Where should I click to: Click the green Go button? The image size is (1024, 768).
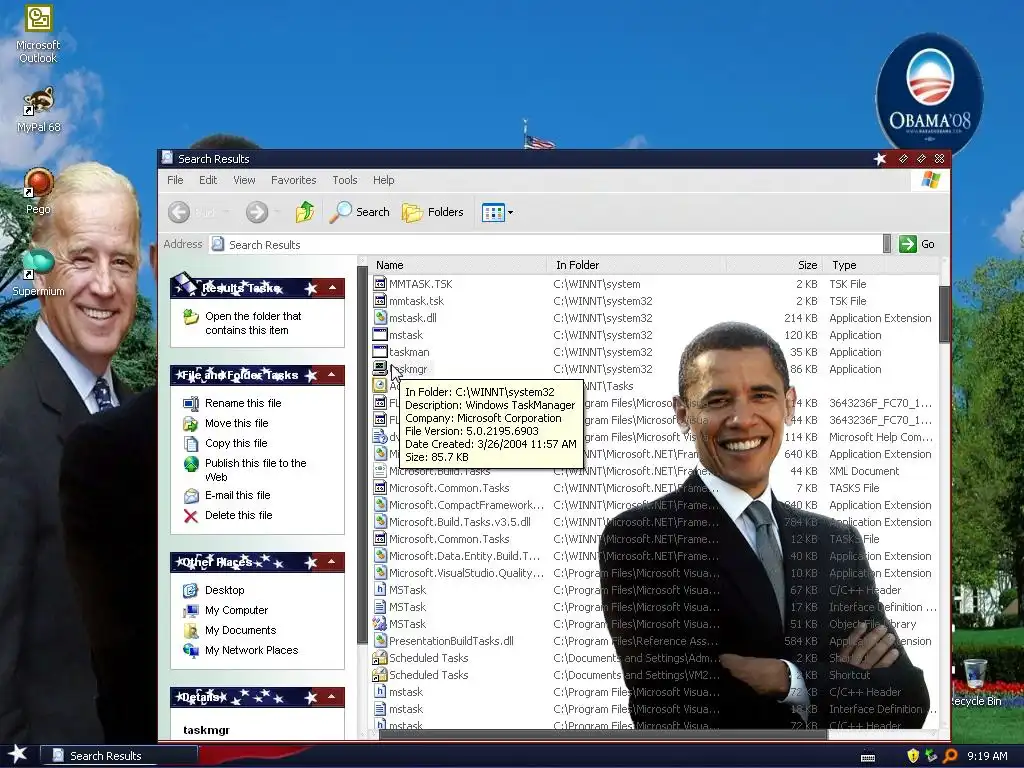point(917,244)
